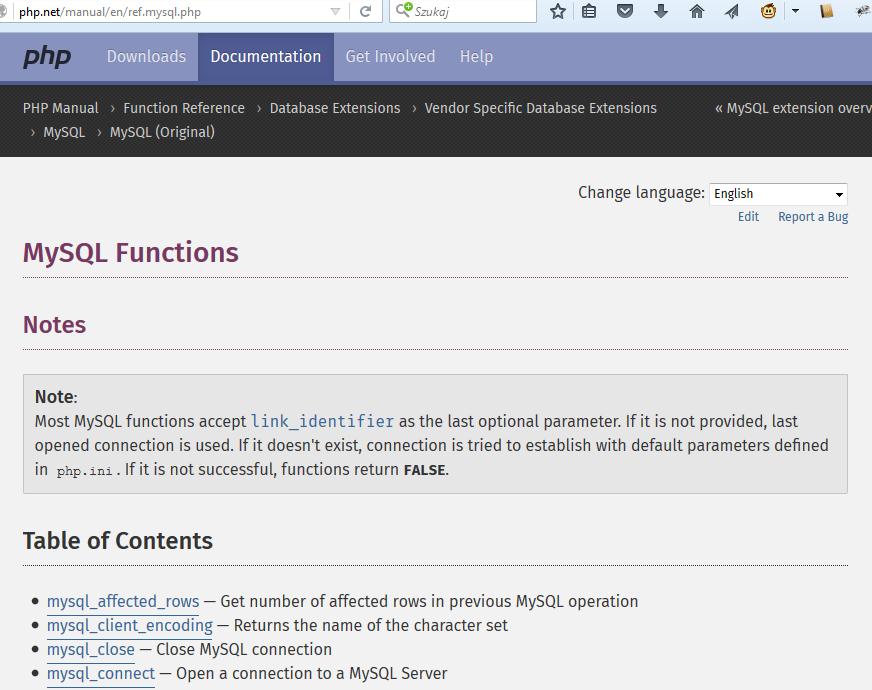The width and height of the screenshot is (872, 690).
Task: Open the small dropdown arrow next to monkey icon
Action: click(x=796, y=11)
